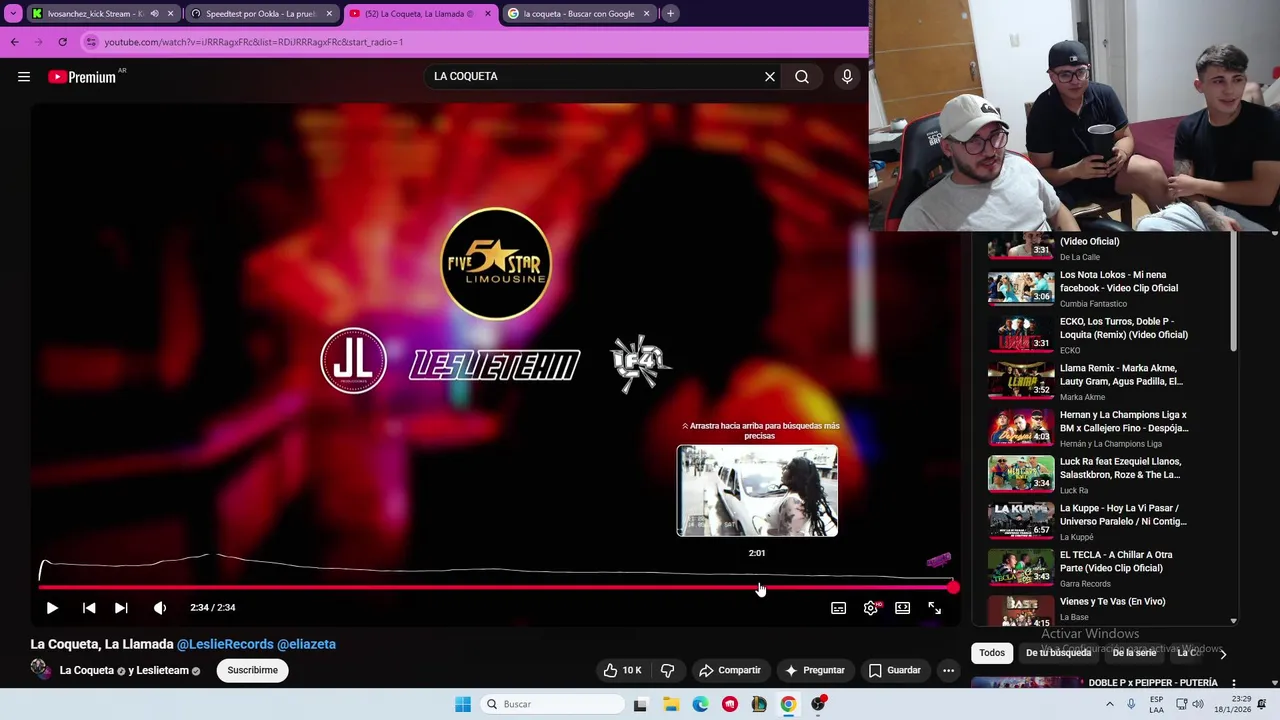1280x720 pixels.
Task: Start voice search with the microphone
Action: 847,76
